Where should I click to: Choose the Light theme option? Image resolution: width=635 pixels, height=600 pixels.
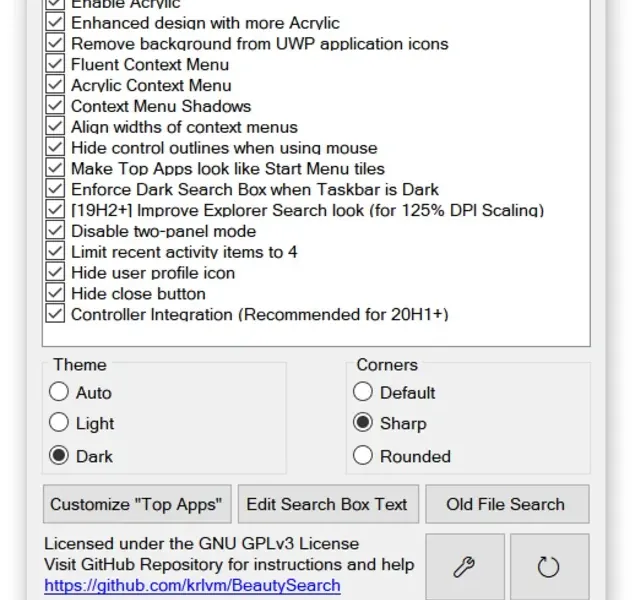click(60, 423)
